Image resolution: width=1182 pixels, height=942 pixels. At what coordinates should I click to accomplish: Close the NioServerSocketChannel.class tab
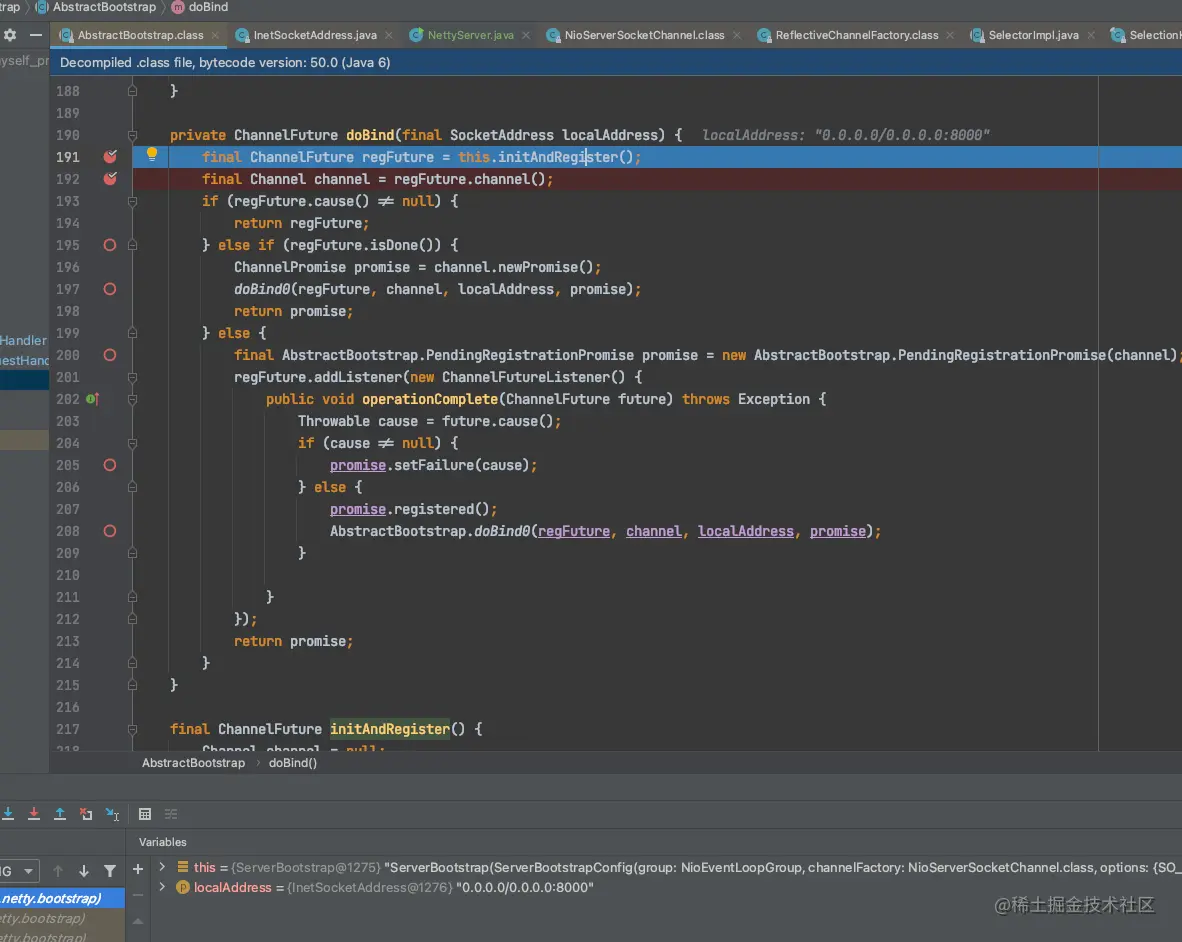[736, 35]
